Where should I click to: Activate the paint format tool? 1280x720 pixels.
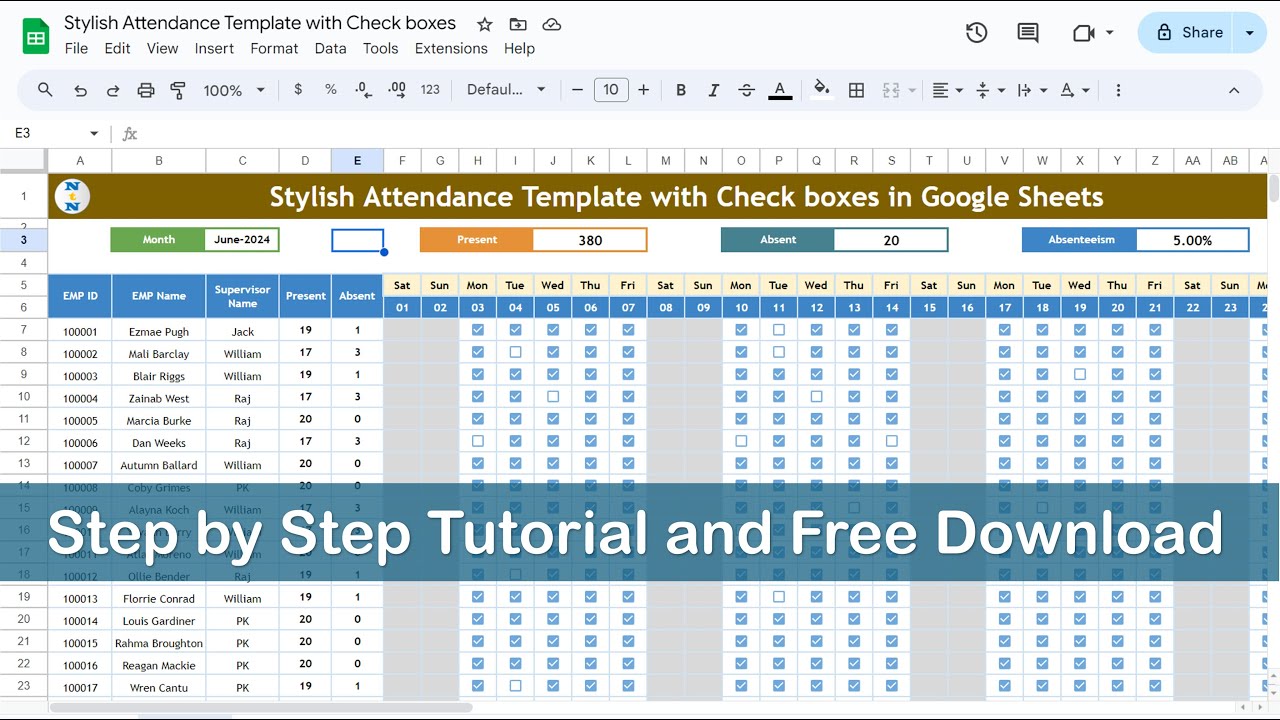click(178, 90)
